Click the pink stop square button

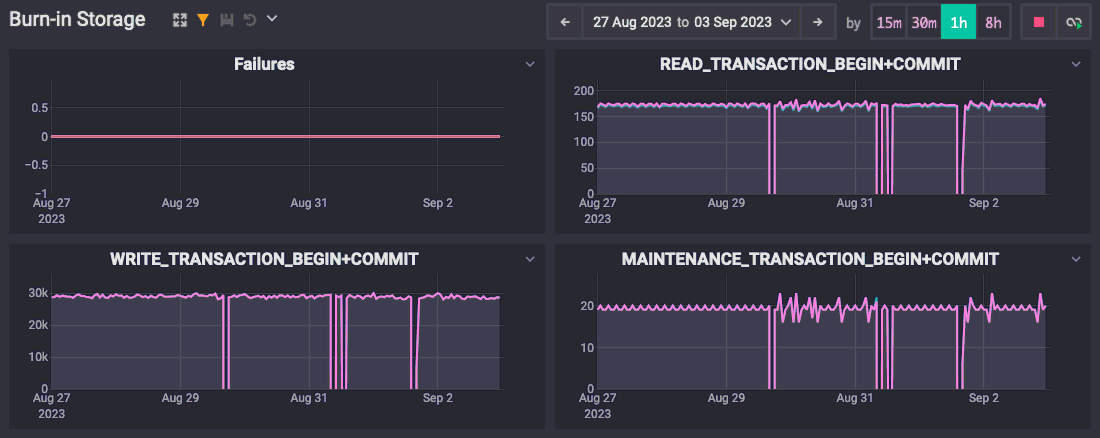pos(1039,22)
